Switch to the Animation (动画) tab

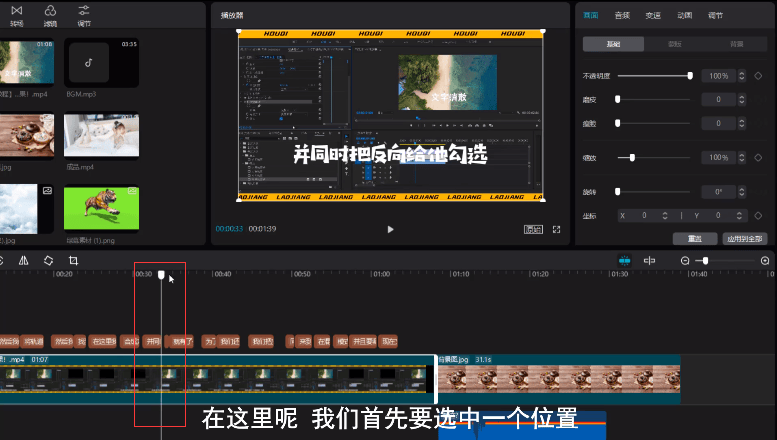(x=684, y=15)
